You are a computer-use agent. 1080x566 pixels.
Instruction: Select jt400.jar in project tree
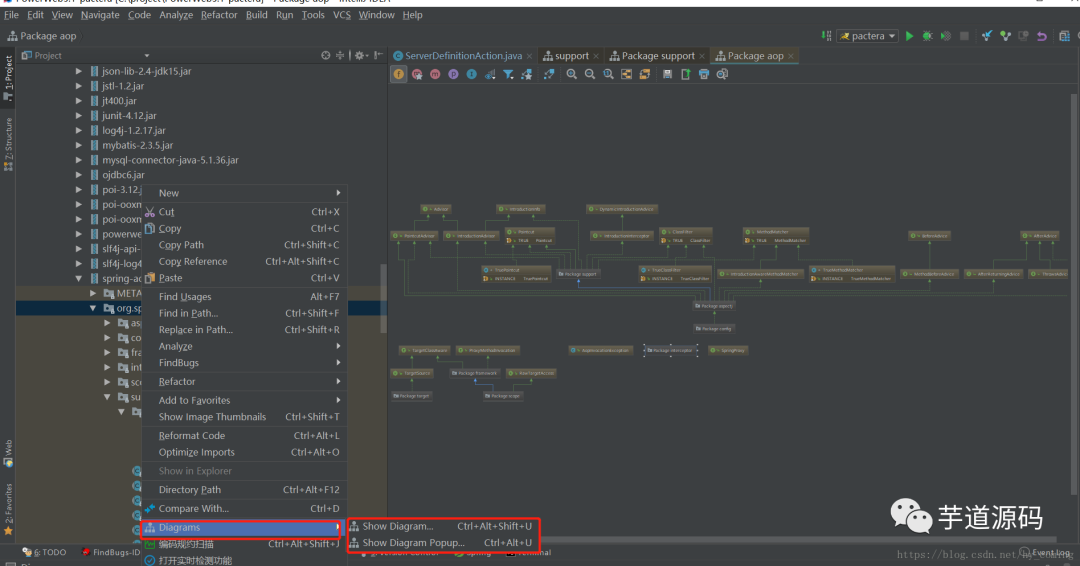coord(119,101)
